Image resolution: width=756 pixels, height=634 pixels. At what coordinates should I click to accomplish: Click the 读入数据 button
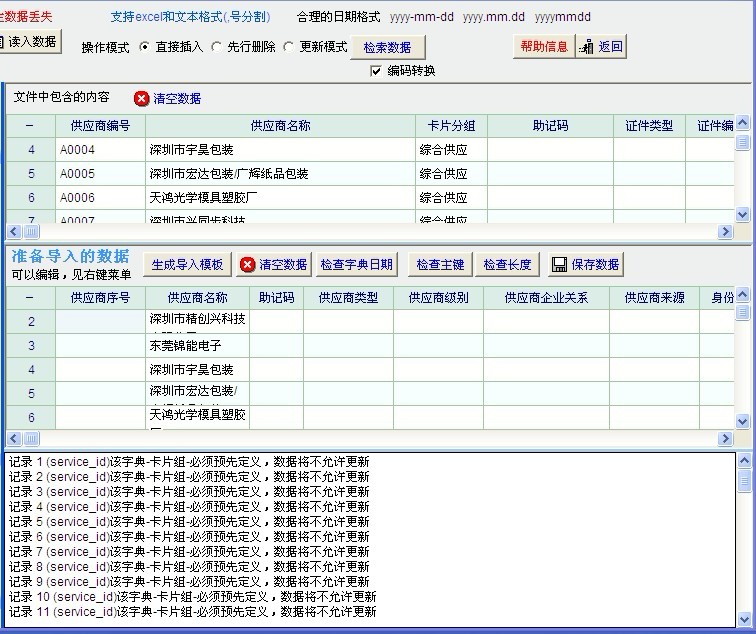click(31, 41)
